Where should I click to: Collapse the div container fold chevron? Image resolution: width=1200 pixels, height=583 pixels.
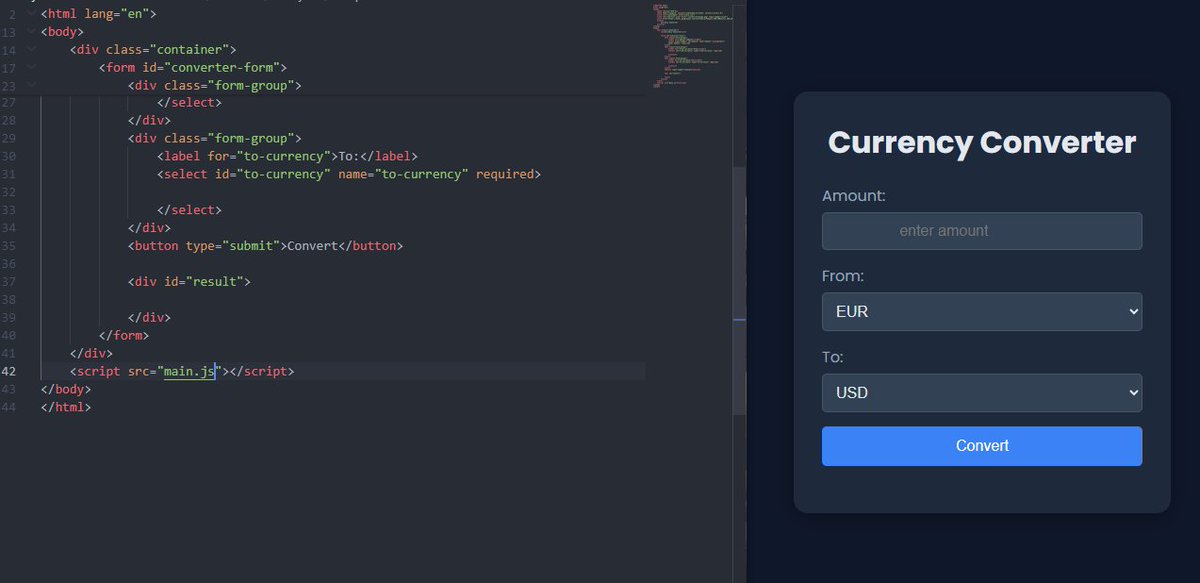click(31, 50)
